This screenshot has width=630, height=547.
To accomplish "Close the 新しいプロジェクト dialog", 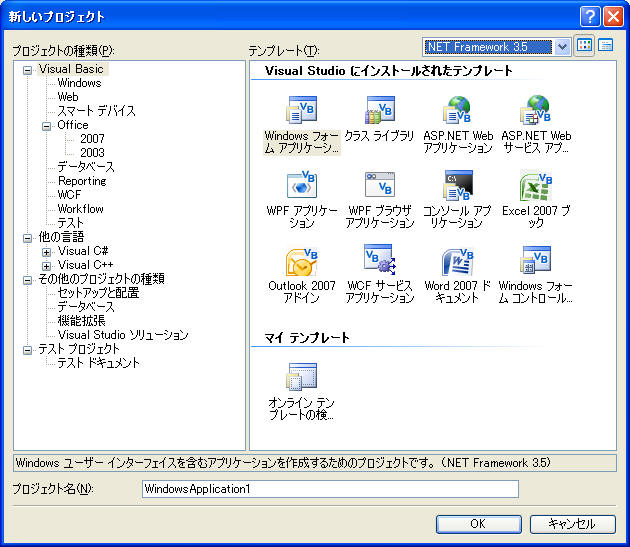I will tap(613, 16).
